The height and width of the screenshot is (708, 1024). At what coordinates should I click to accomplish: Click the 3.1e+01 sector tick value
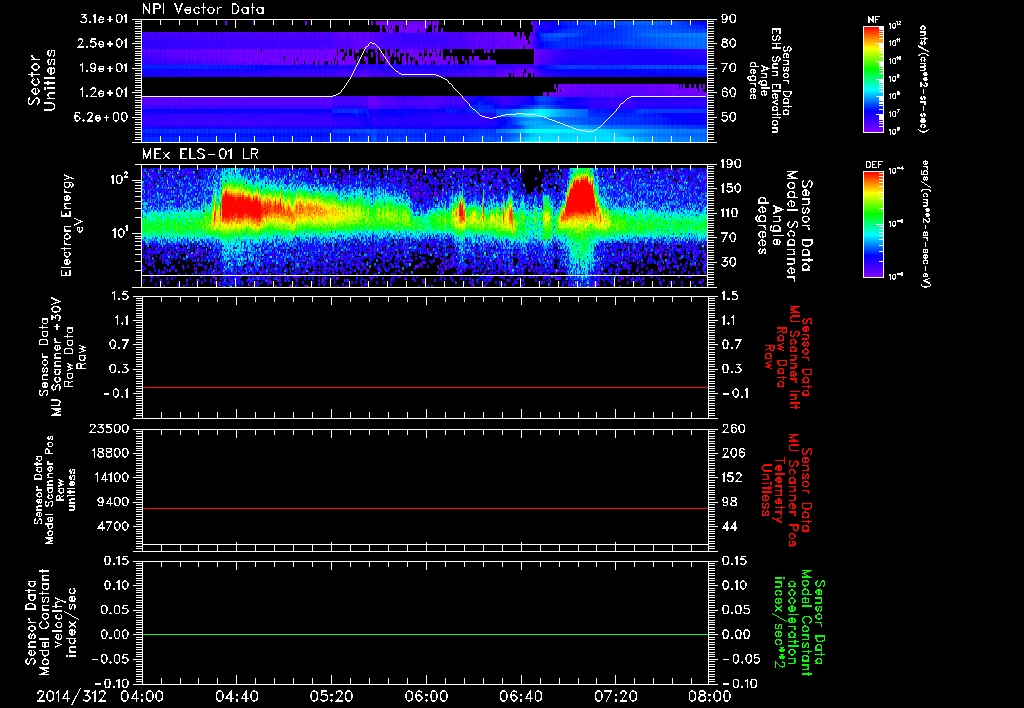(x=104, y=18)
